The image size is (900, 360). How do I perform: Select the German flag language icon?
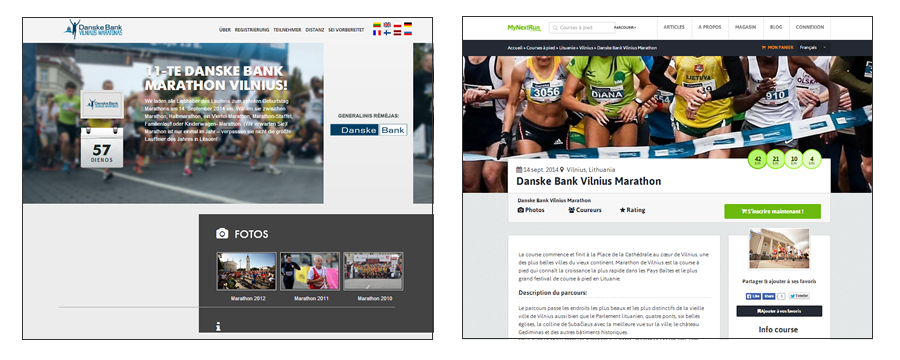(408, 25)
